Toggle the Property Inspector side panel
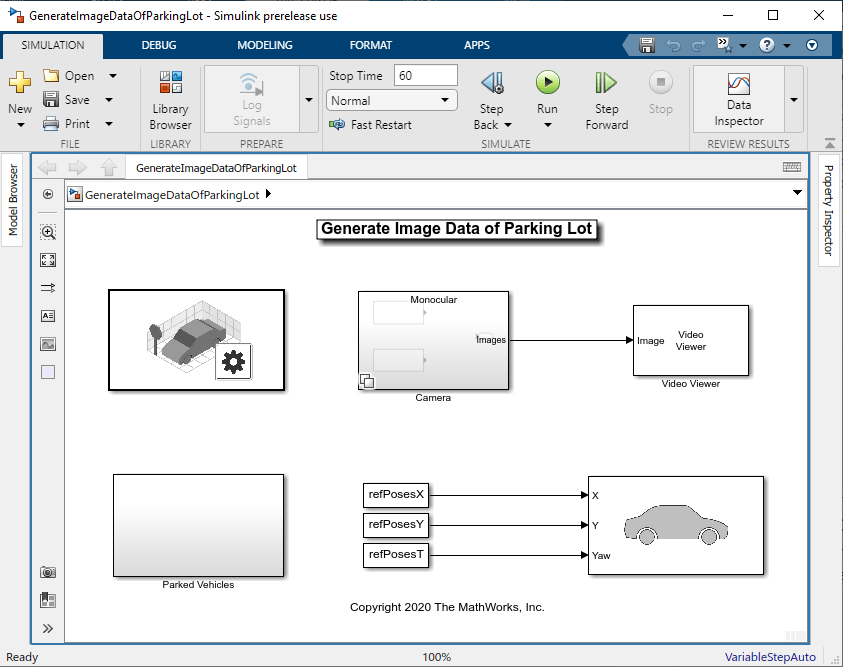The height and width of the screenshot is (667, 843). pyautogui.click(x=828, y=210)
